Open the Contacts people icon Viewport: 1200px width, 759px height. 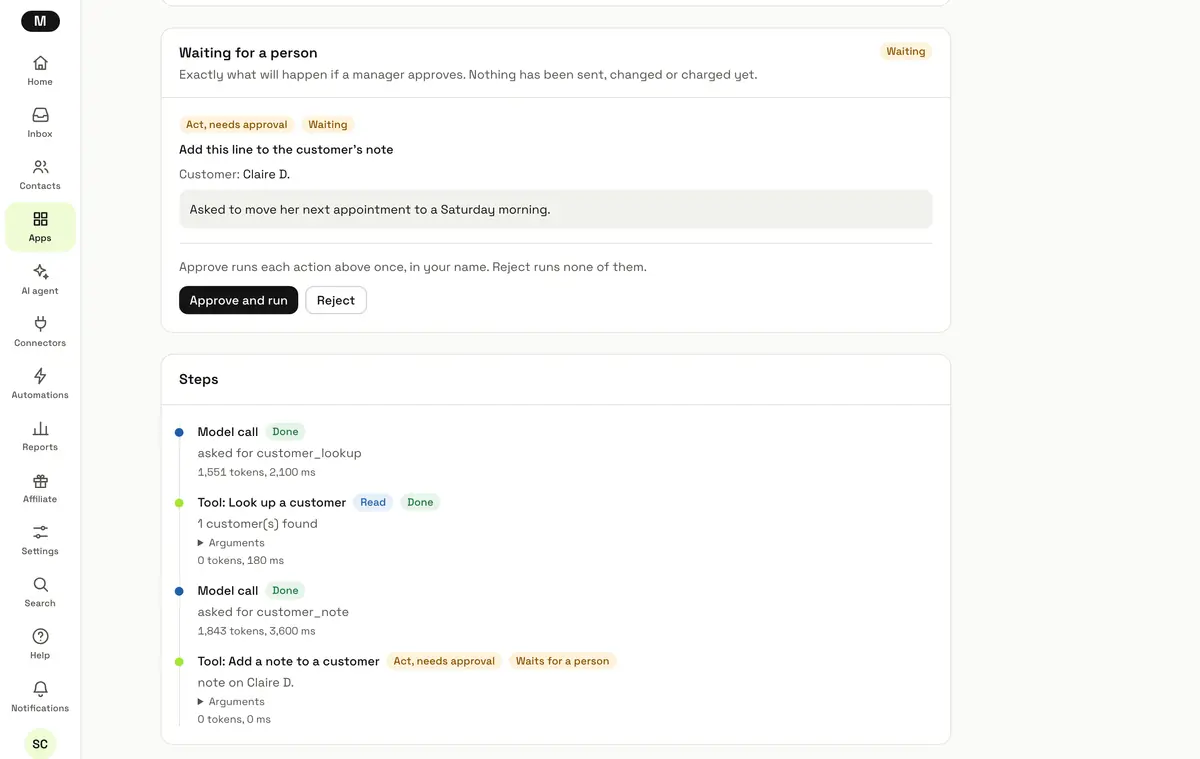tap(40, 167)
